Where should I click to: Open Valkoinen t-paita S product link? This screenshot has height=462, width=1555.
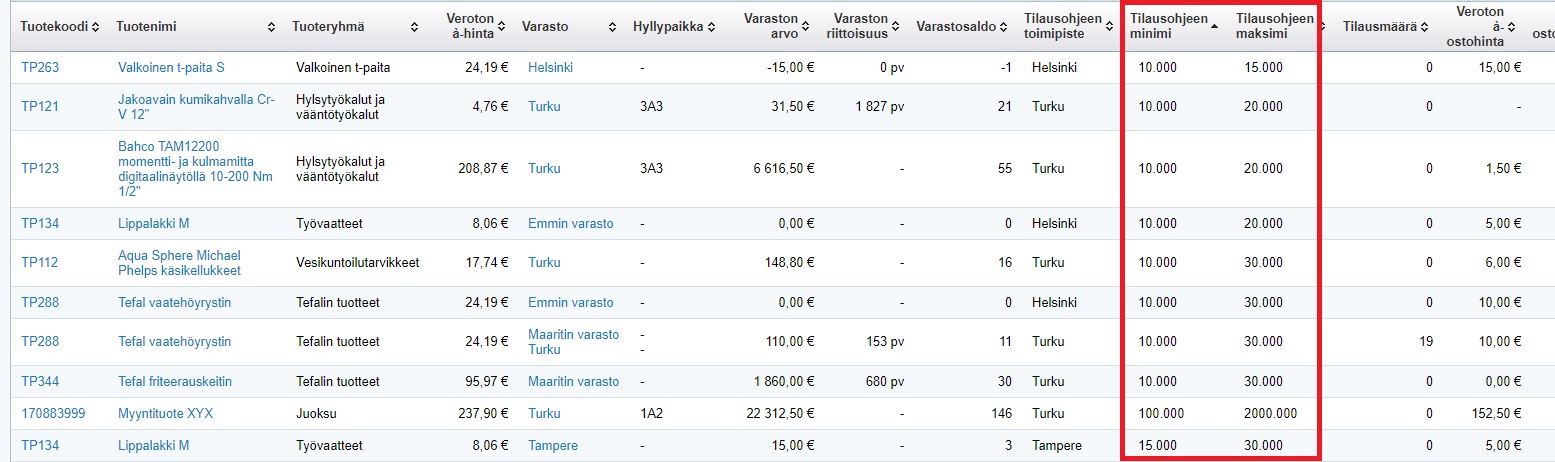pos(171,68)
